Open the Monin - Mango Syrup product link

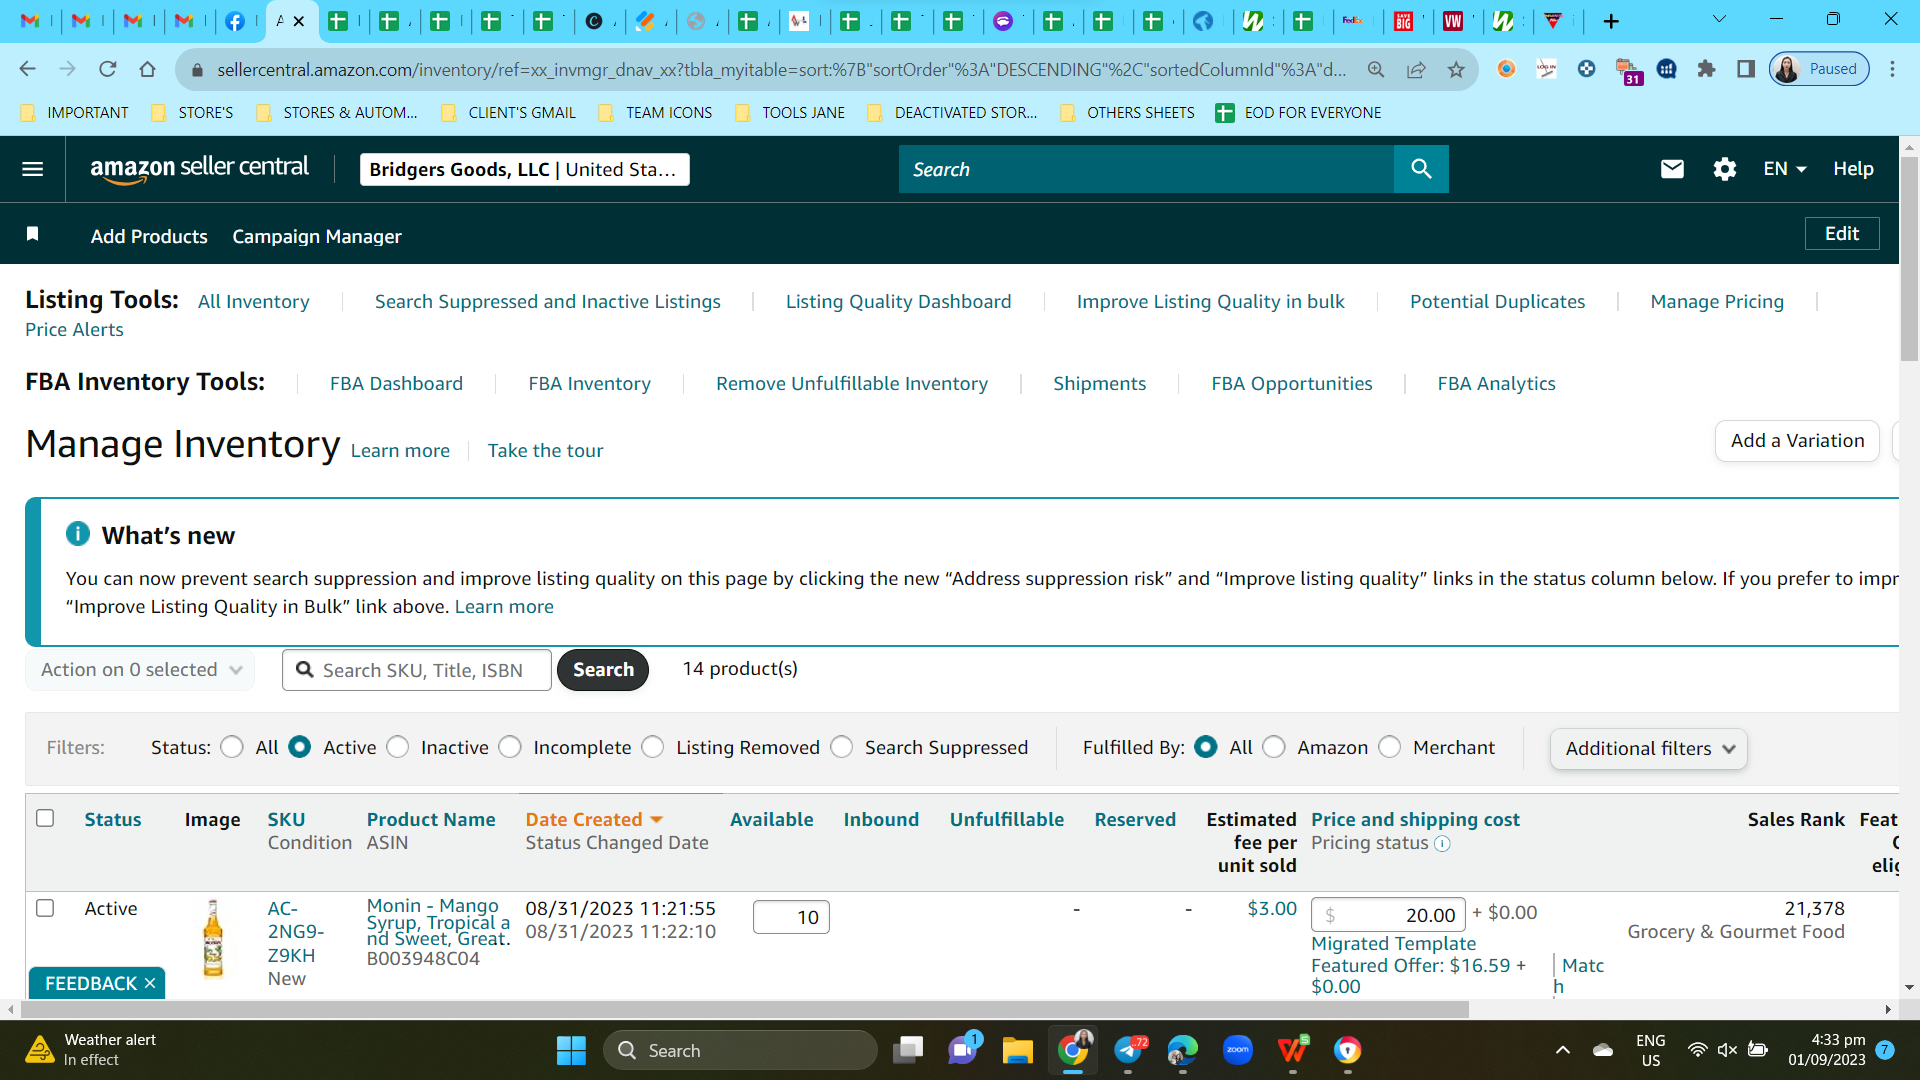438,922
